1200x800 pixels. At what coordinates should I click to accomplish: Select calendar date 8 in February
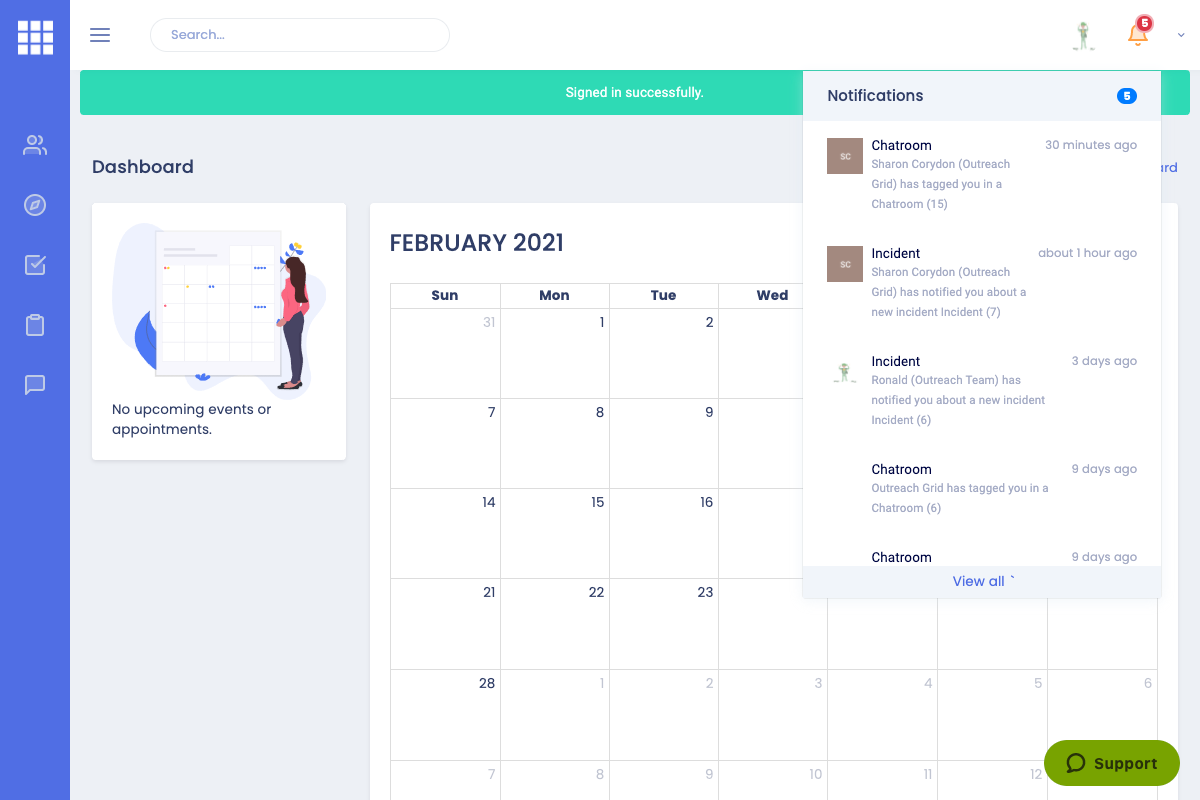[x=555, y=443]
